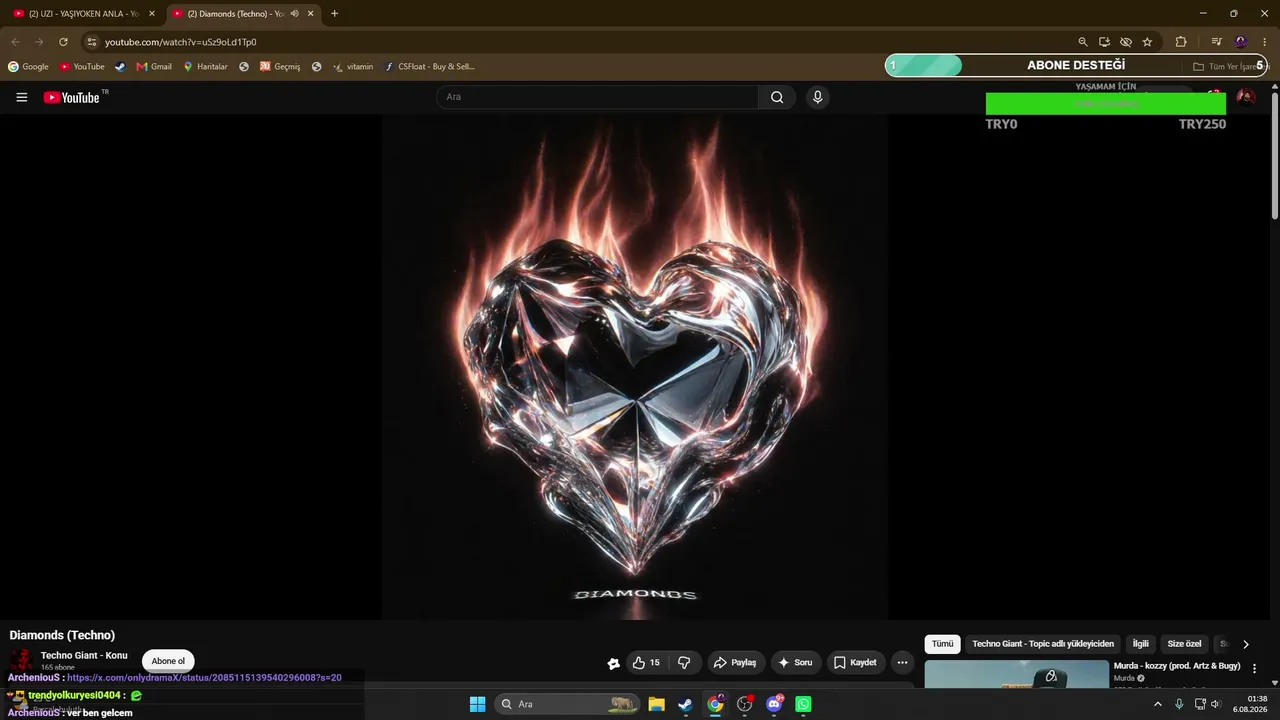1280x720 pixels.
Task: Show more filter chips with right arrow
Action: click(1245, 644)
